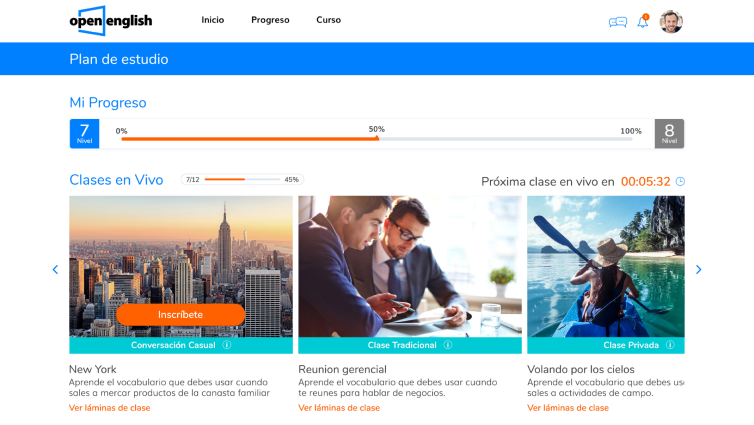Open Ver láminas de clase for New York
Viewport: 754px width, 425px height.
pyautogui.click(x=110, y=408)
